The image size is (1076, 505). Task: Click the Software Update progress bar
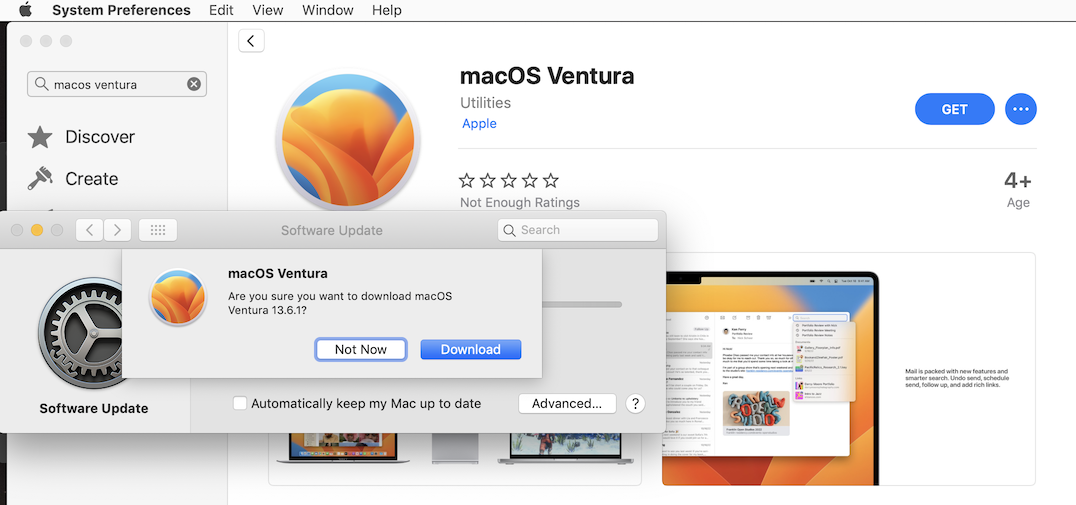(x=582, y=304)
